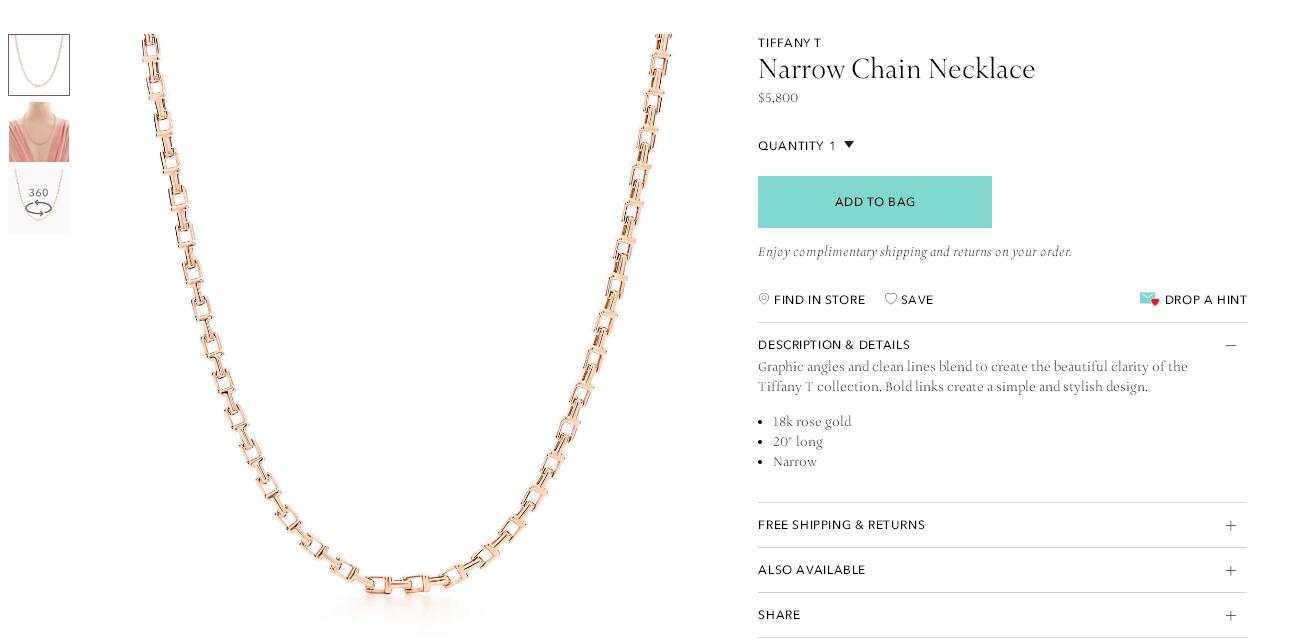Click the Description & Details heading

tap(834, 345)
